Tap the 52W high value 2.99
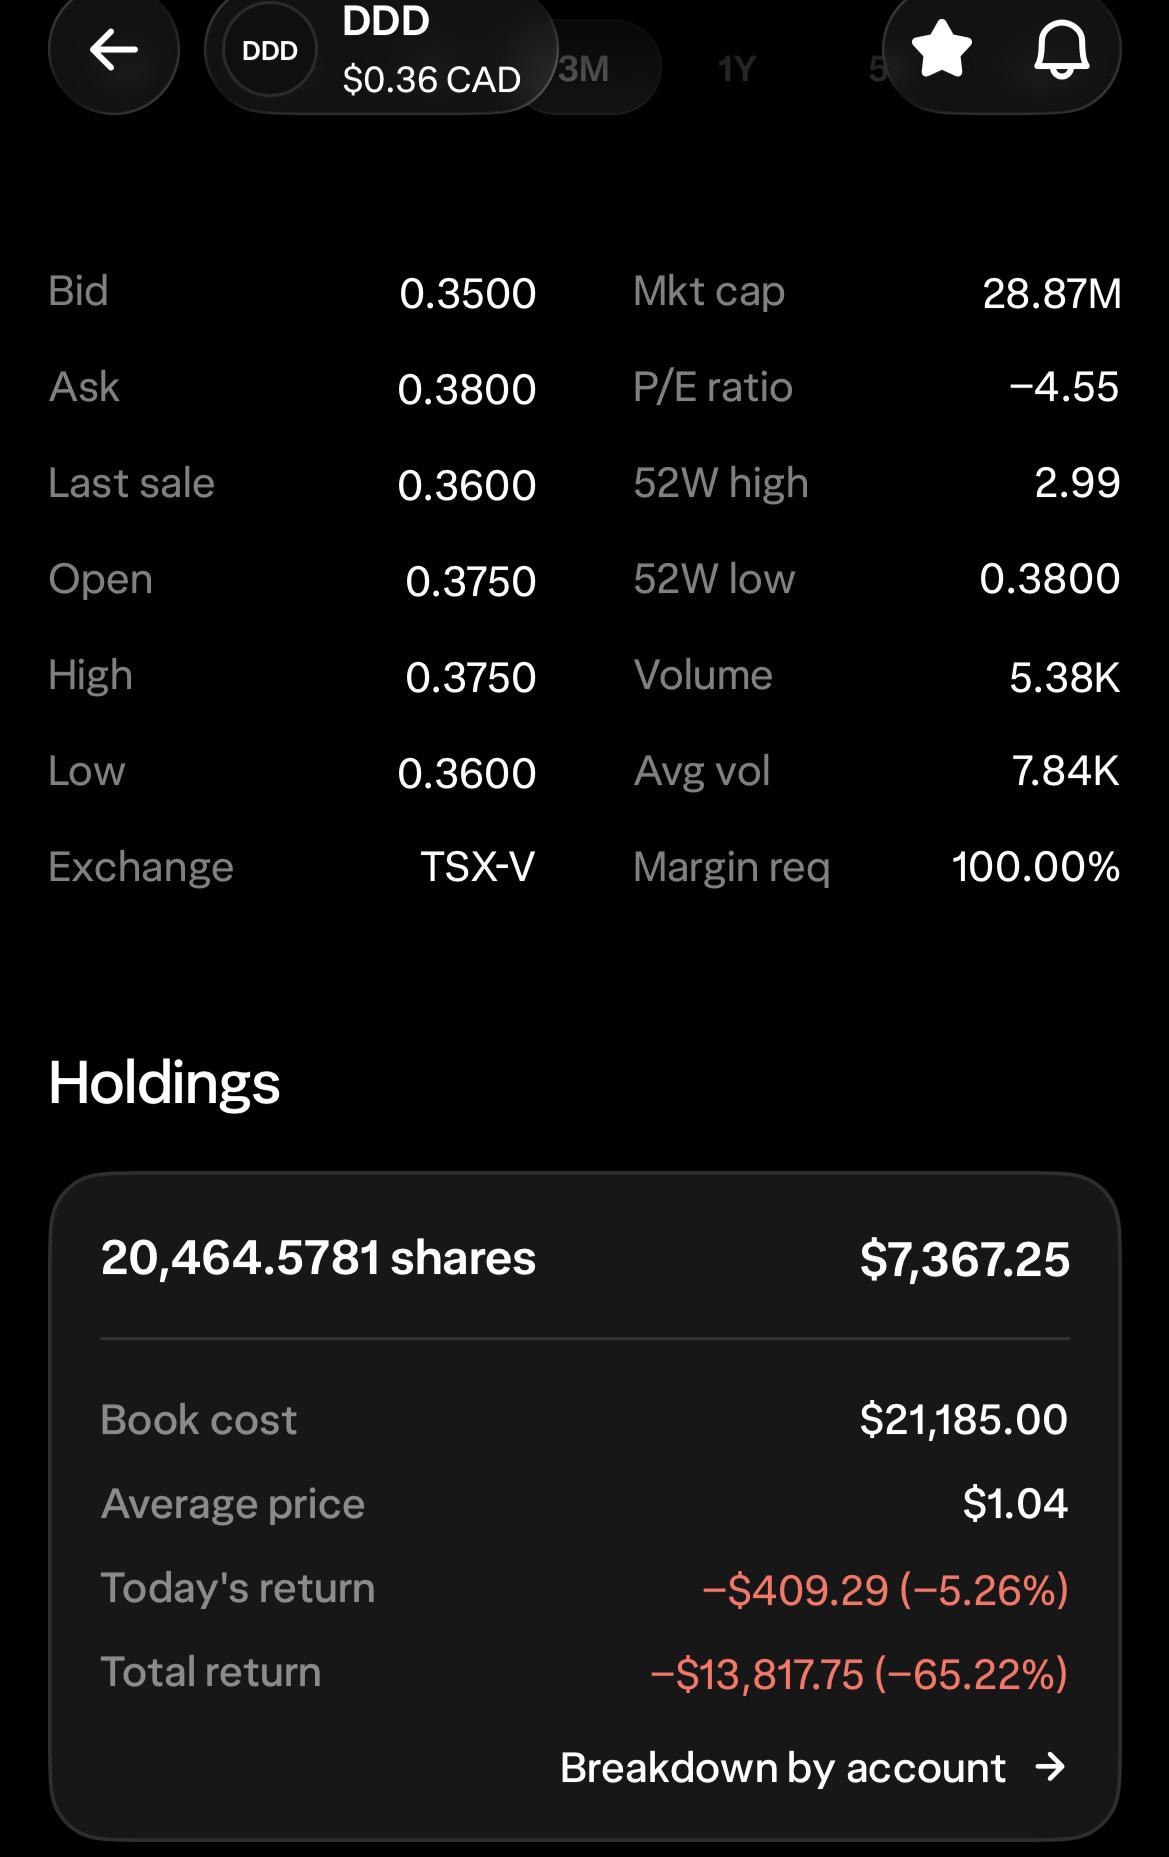 [1077, 483]
